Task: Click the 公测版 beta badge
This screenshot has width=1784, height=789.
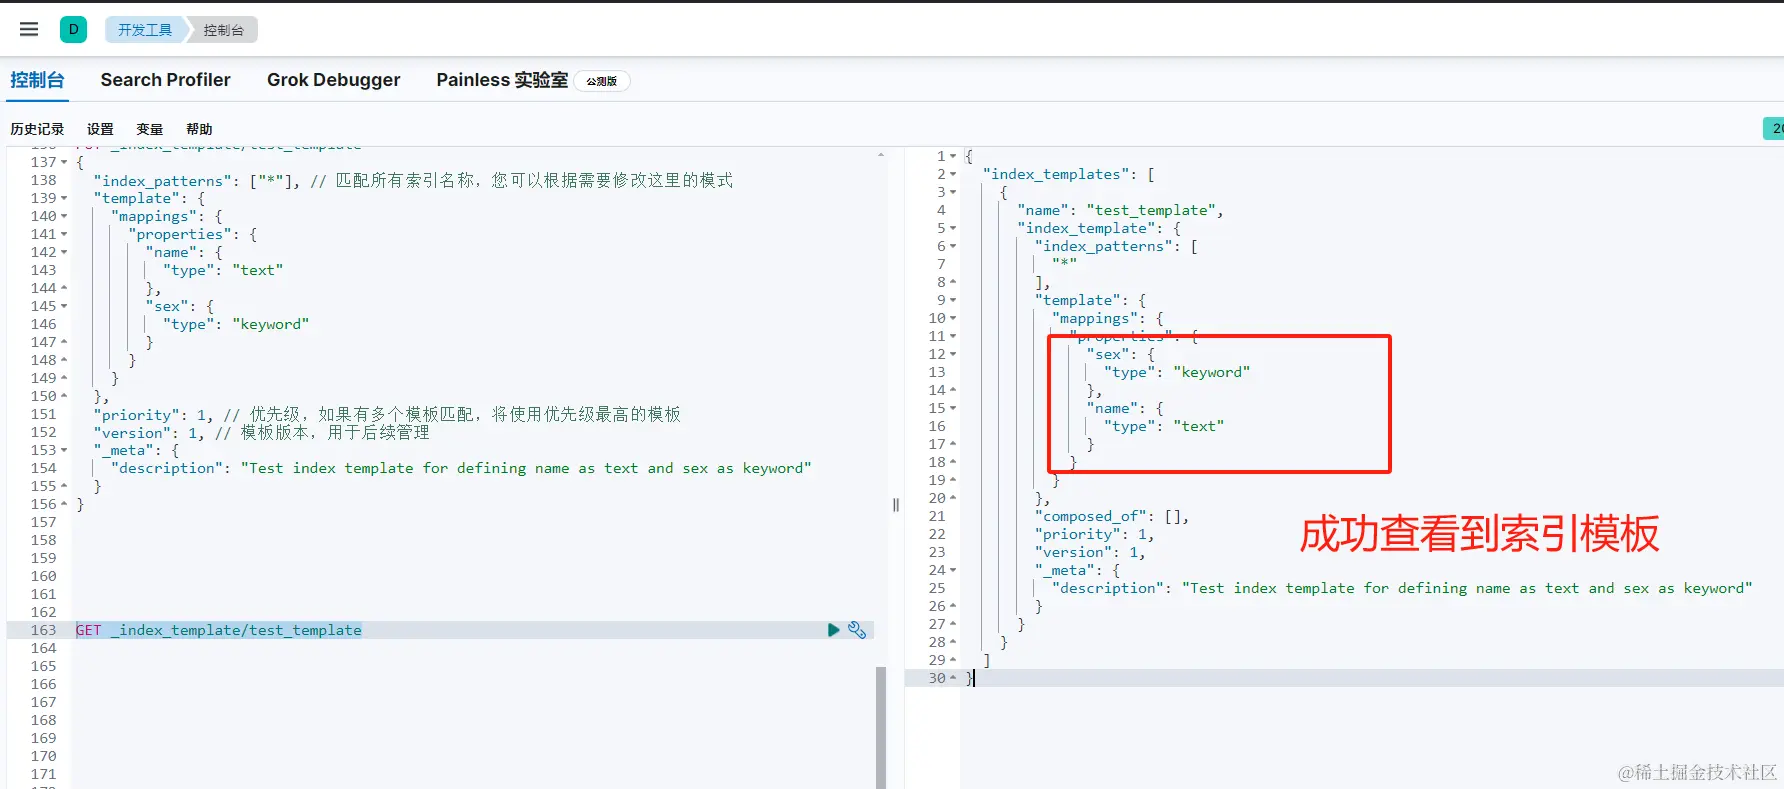Action: click(x=601, y=81)
